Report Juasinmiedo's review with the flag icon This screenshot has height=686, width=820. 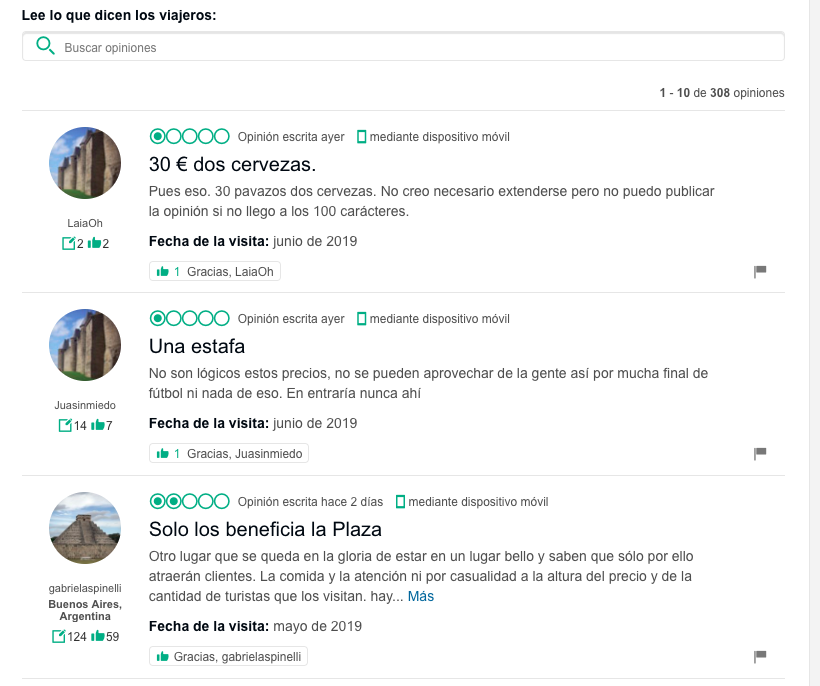pyautogui.click(x=760, y=453)
